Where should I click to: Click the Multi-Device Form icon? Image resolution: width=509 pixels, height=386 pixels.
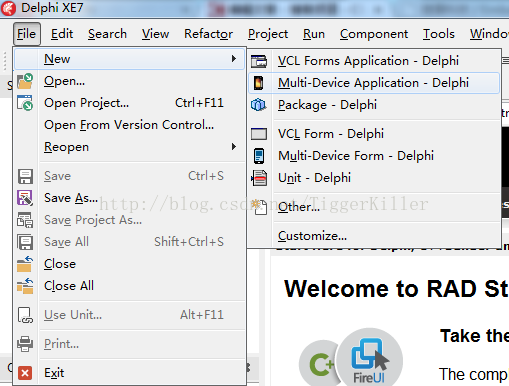click(x=259, y=156)
